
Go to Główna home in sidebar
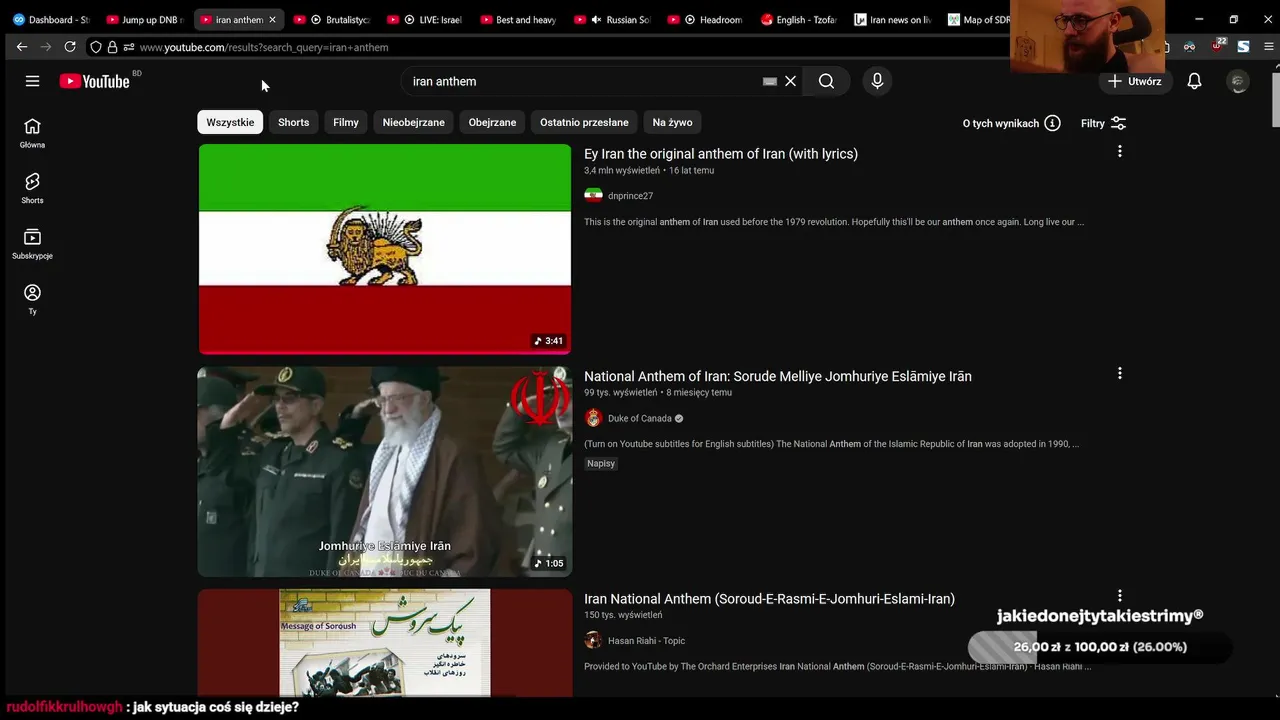tap(32, 133)
